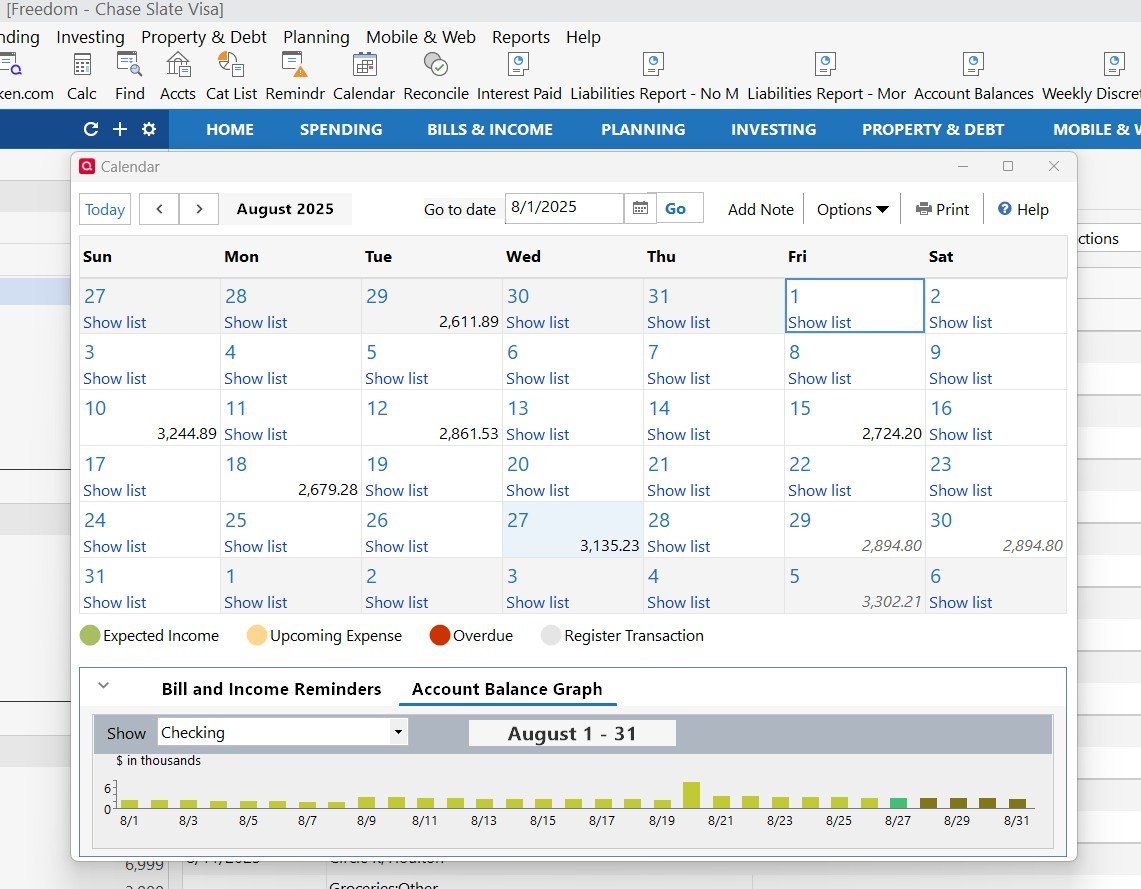
Task: Click the tall 8/20 balance bar
Action: (x=691, y=795)
